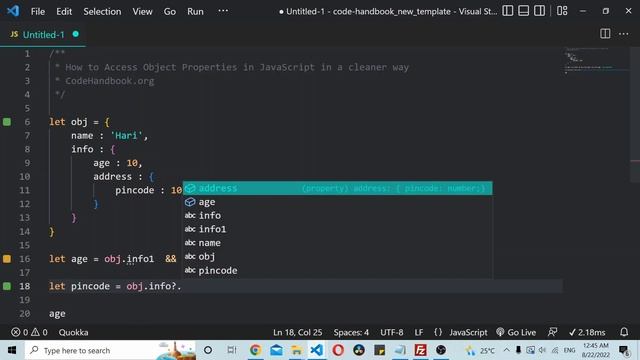Open the Mail app from the taskbar

point(276,350)
